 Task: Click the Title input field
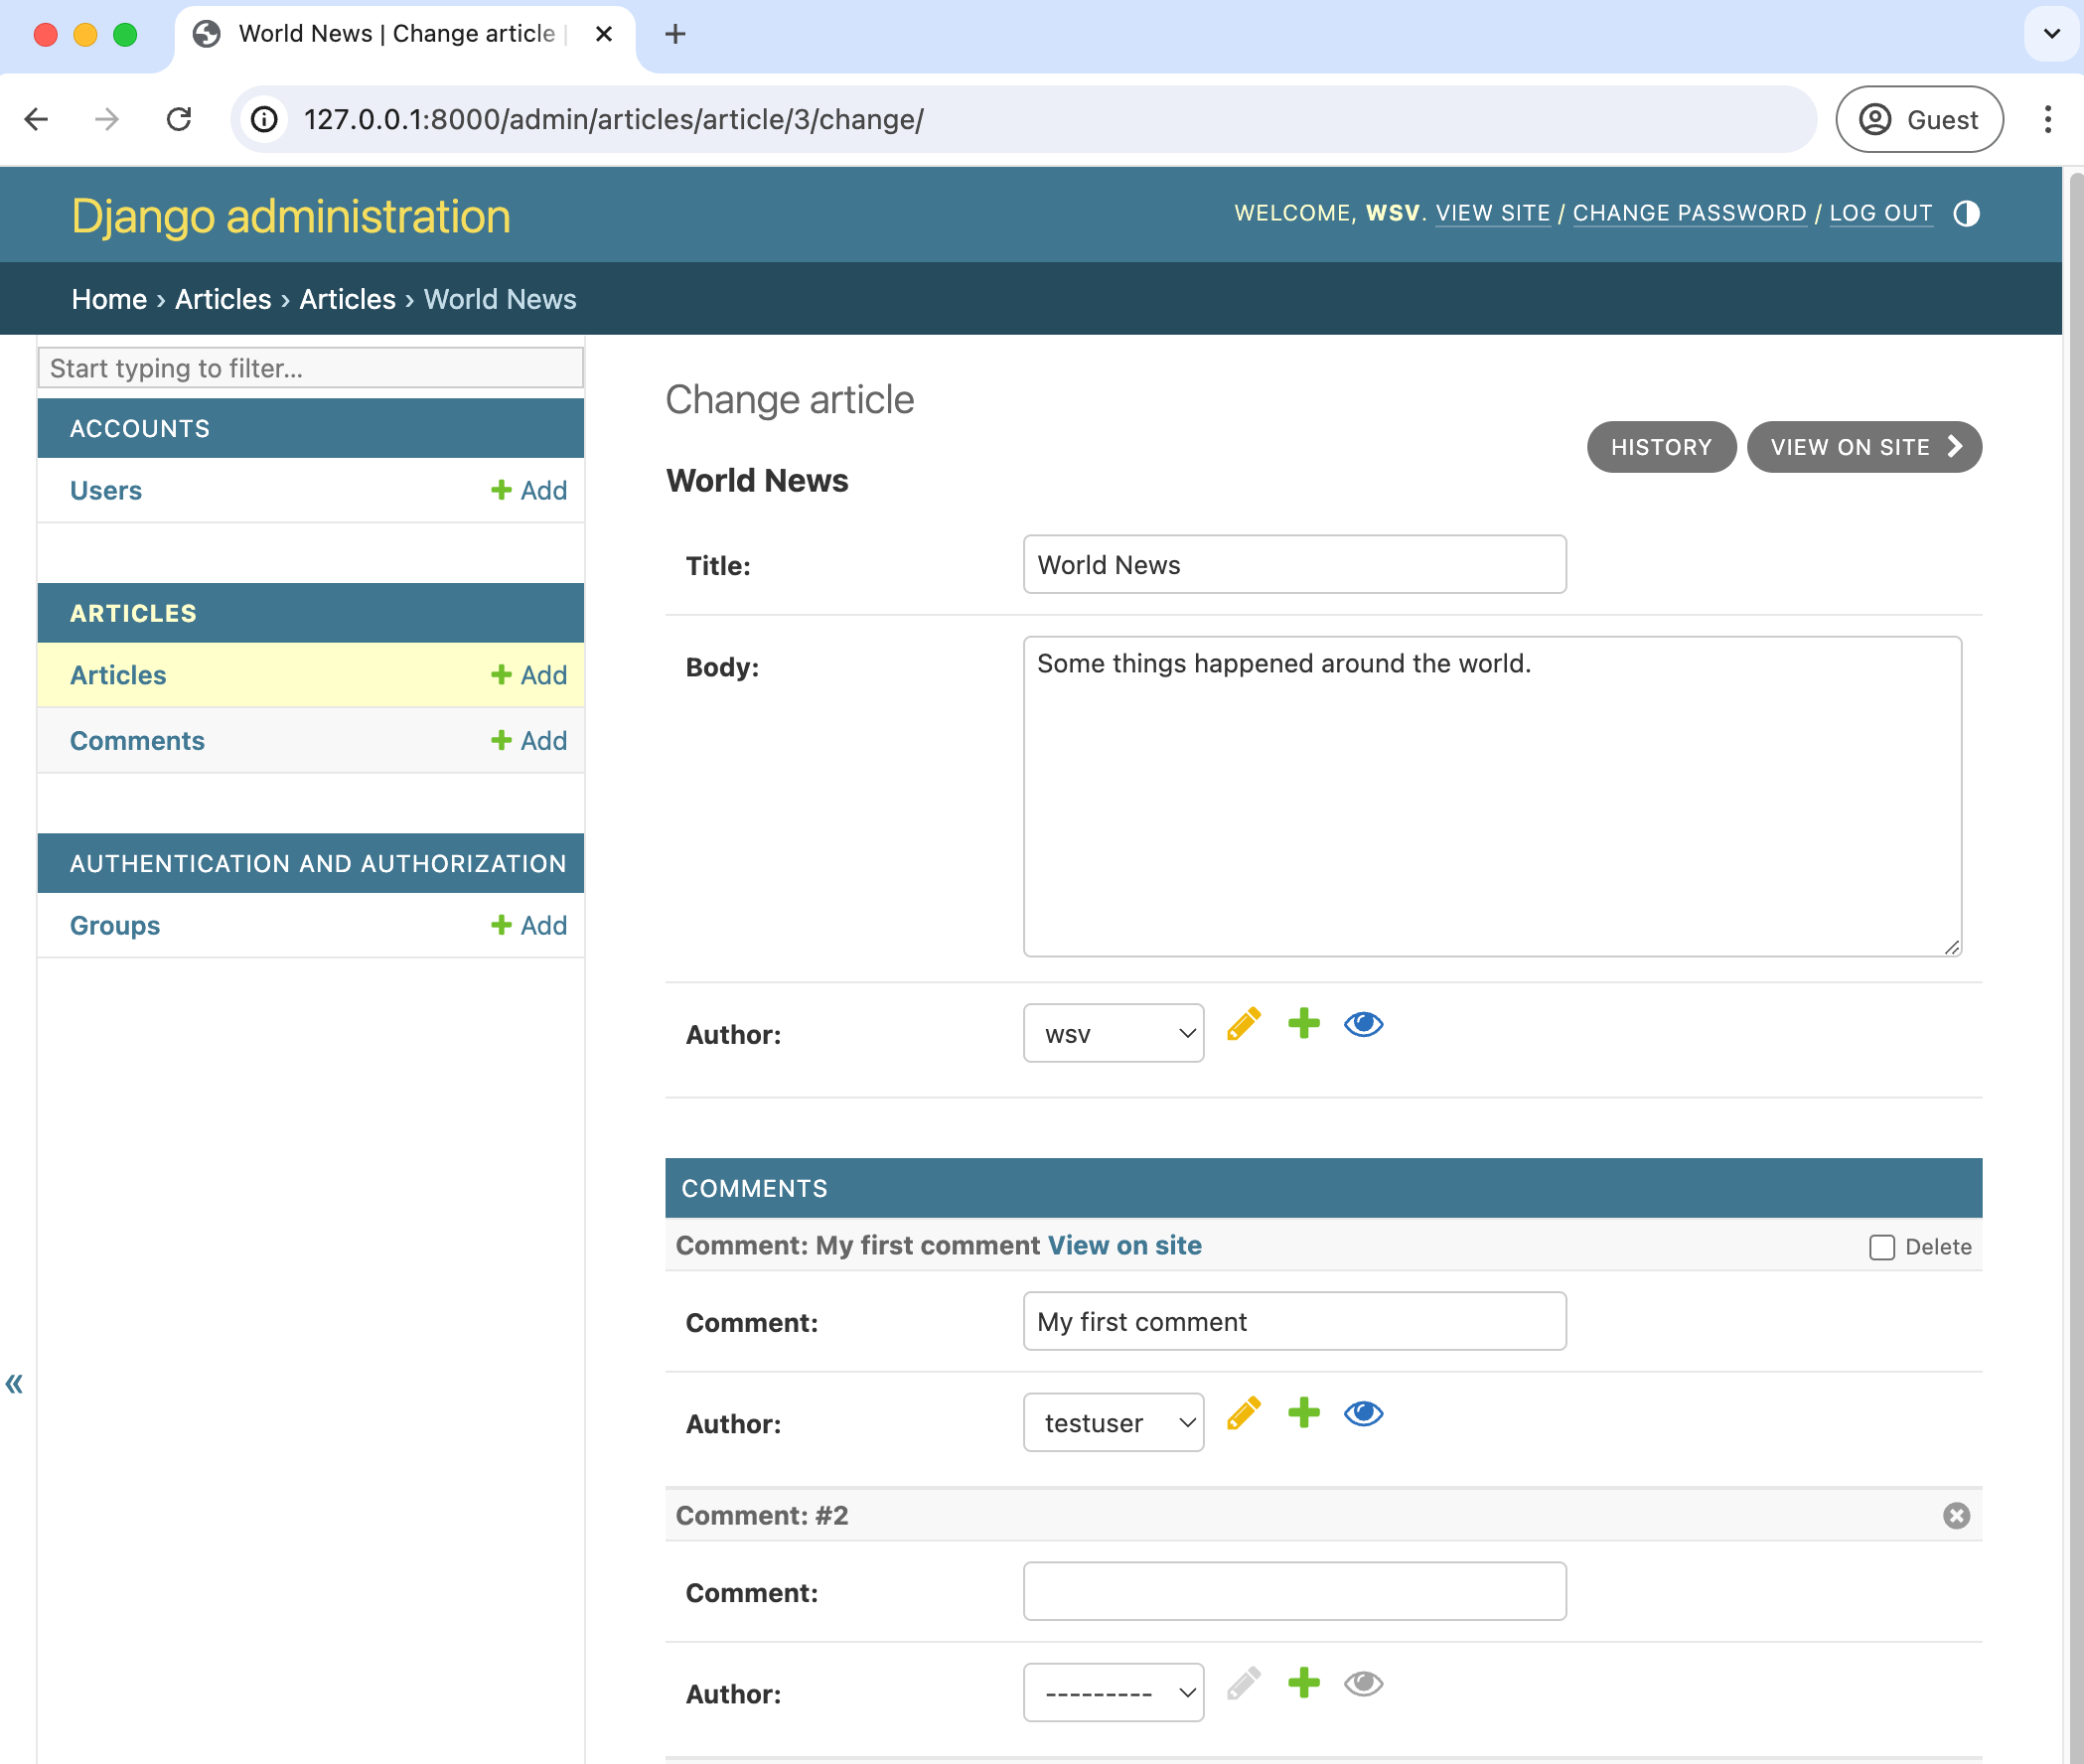(x=1293, y=563)
